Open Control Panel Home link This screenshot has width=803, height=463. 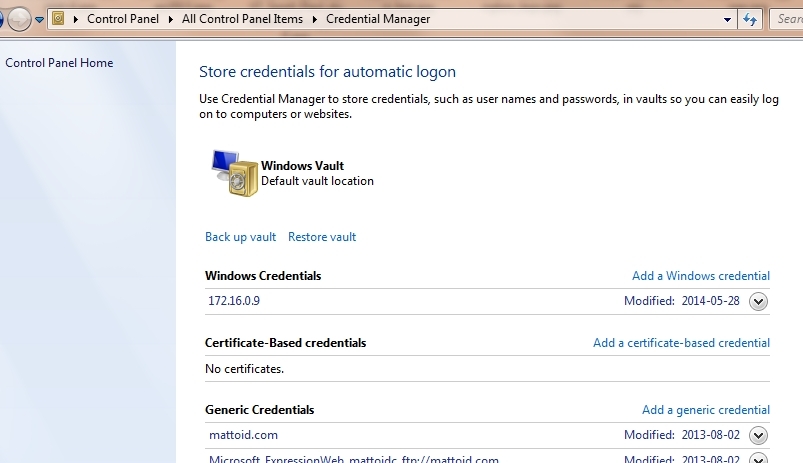point(59,63)
